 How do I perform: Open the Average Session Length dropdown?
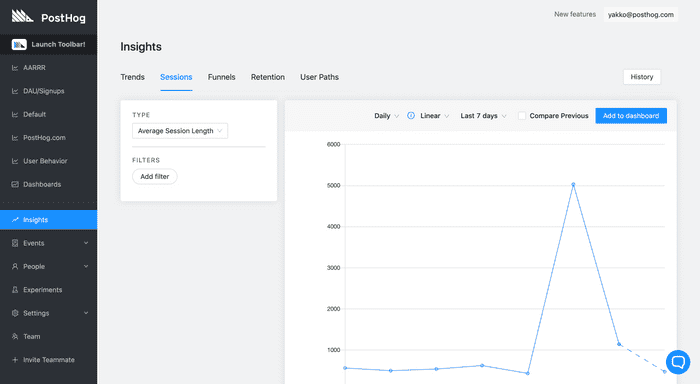[180, 131]
